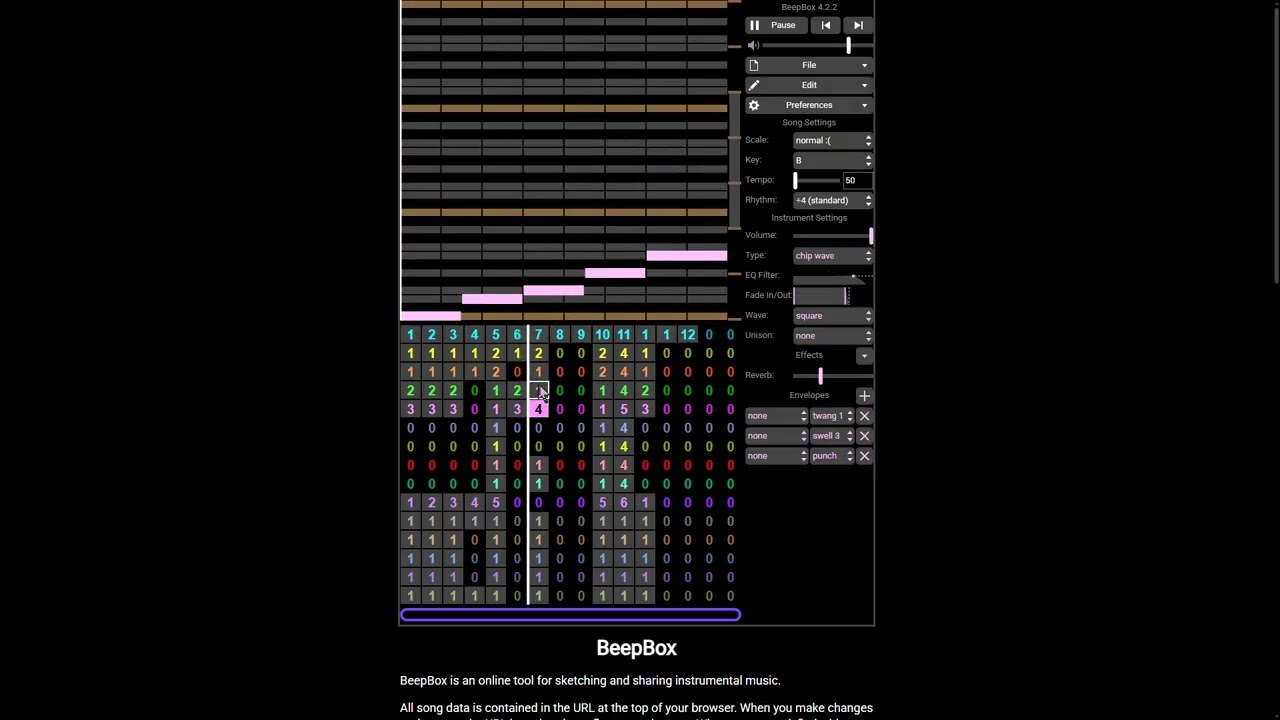Expand the Effects dropdown arrow
Screen dimensions: 1280x720
click(x=864, y=355)
